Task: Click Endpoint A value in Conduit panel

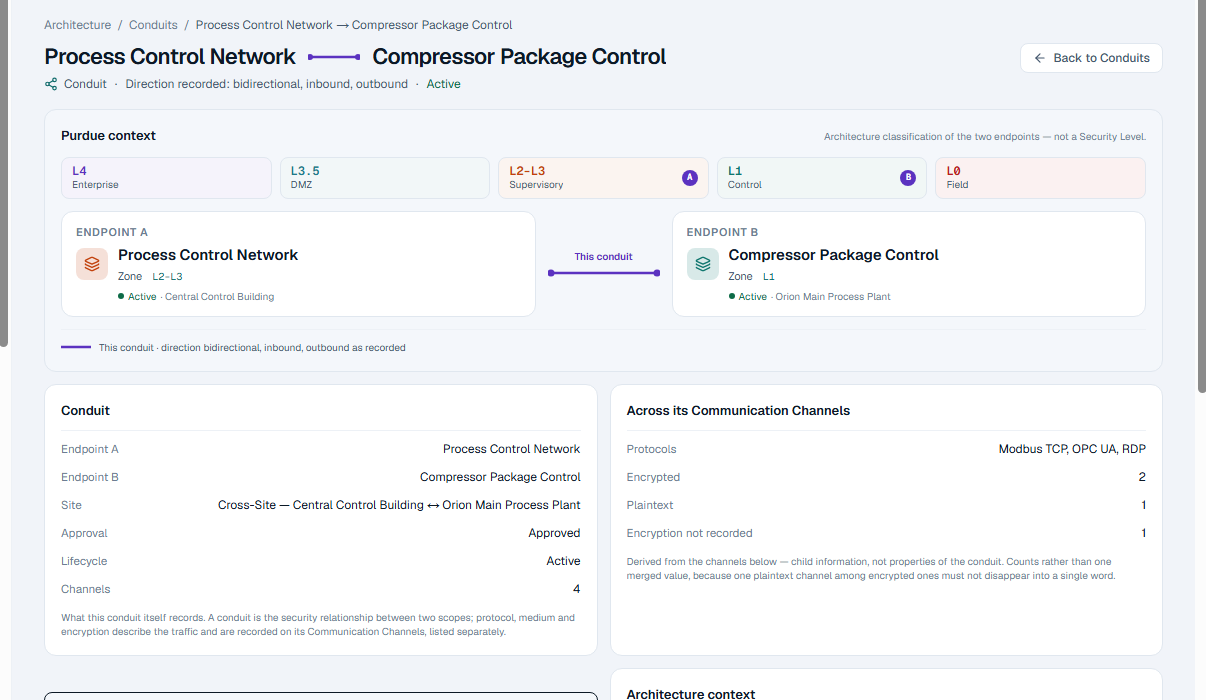Action: click(x=511, y=449)
